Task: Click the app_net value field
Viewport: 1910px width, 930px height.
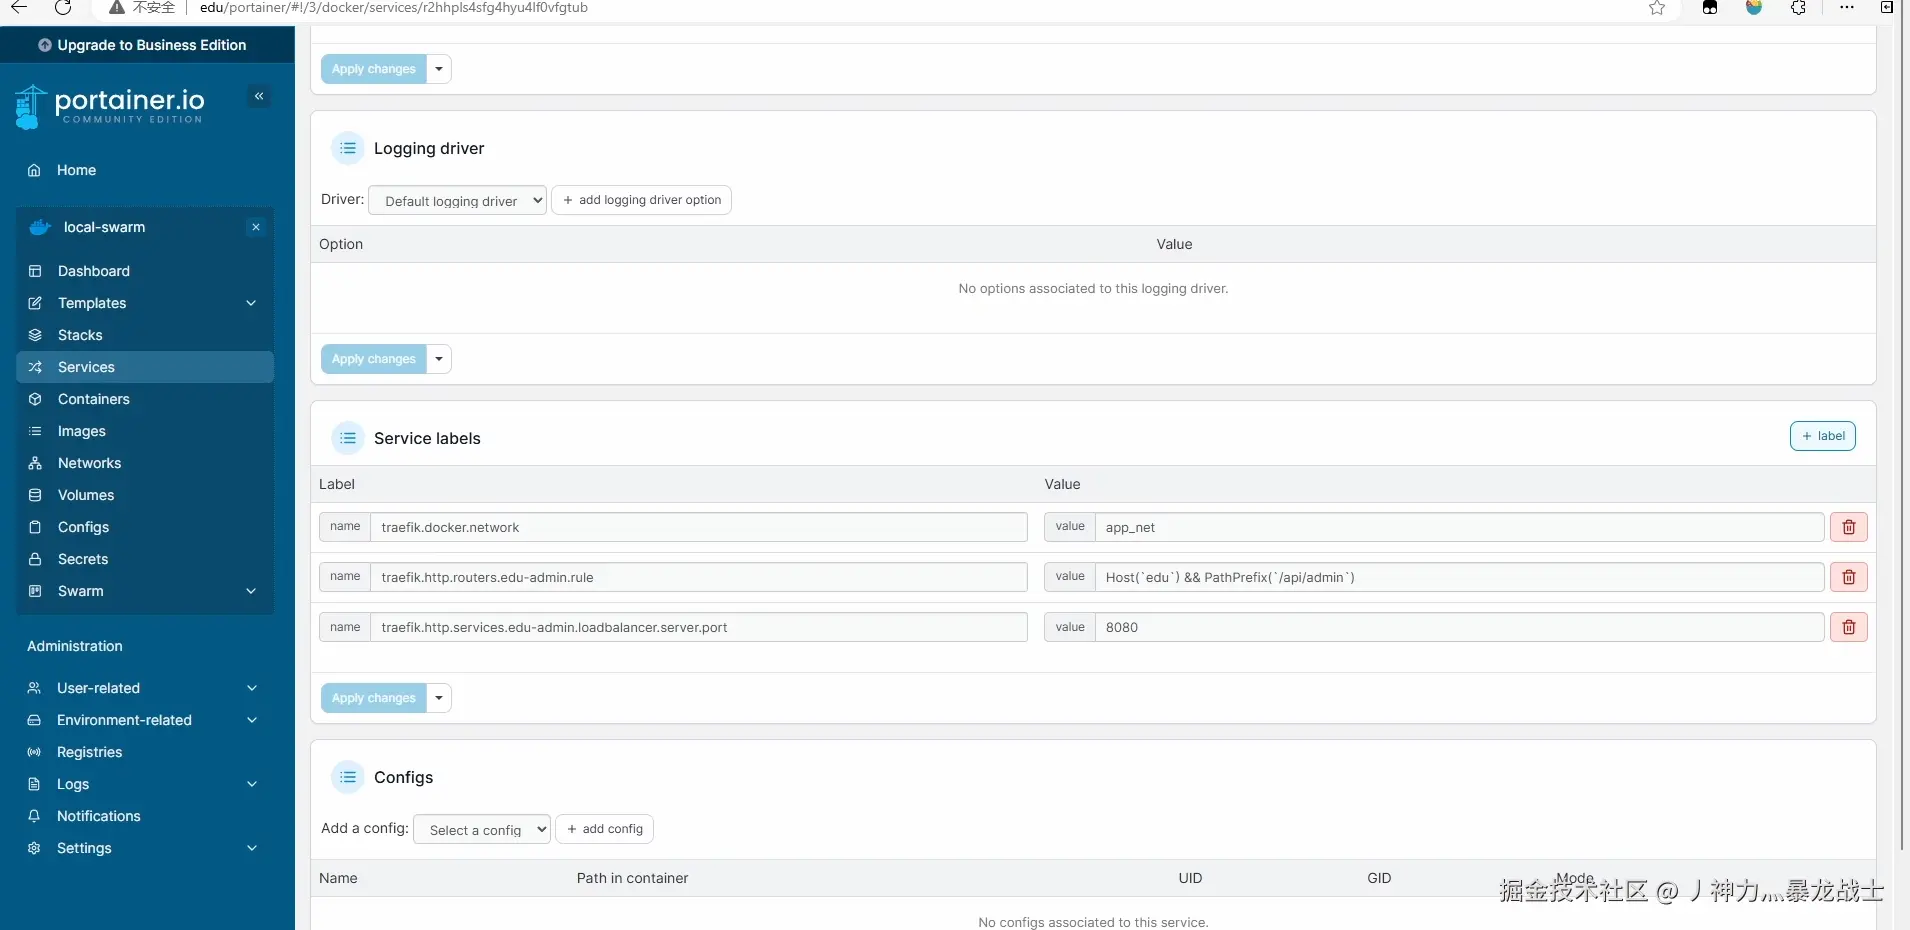Action: pos(1459,527)
